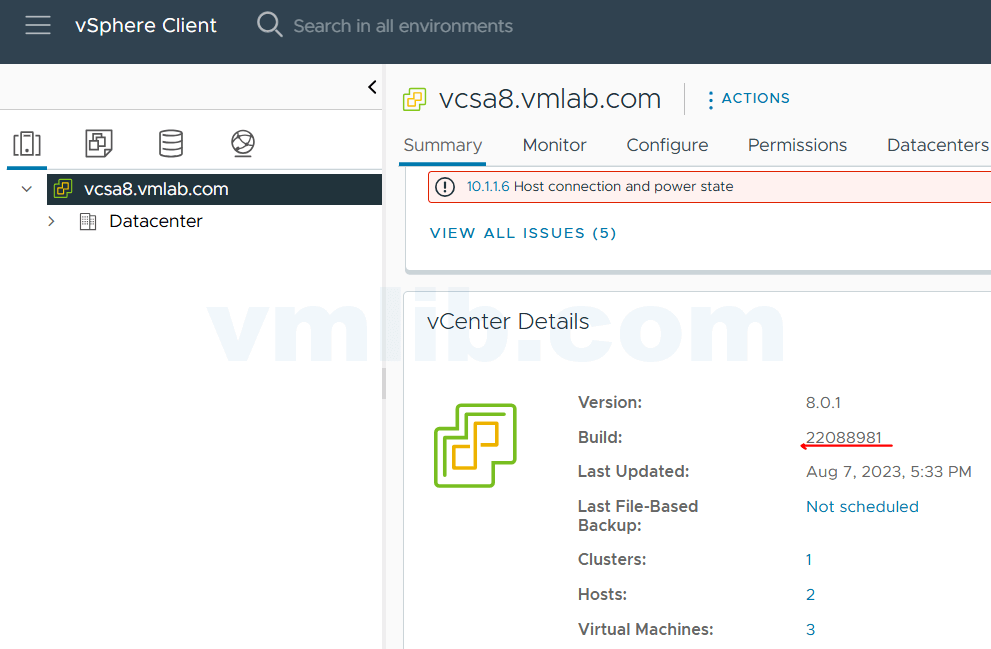Click the View All Issues link
991x649 pixels.
tap(523, 233)
